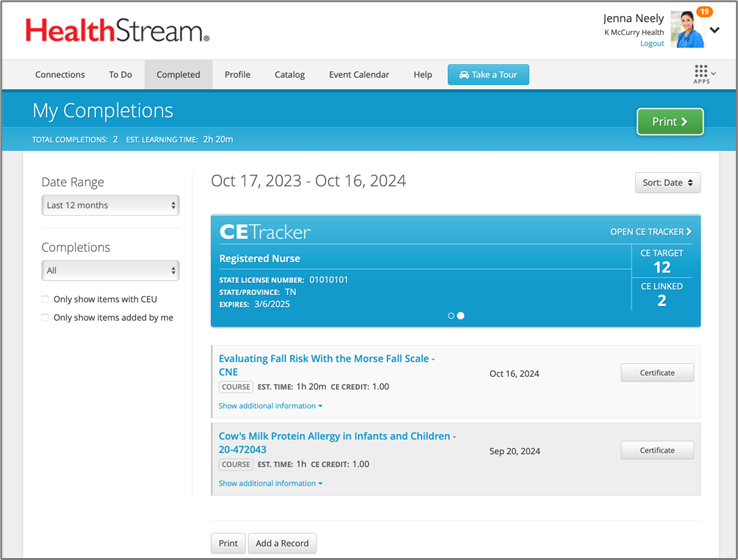This screenshot has height=560, width=738.
Task: Open the Apps grid icon
Action: tap(701, 72)
